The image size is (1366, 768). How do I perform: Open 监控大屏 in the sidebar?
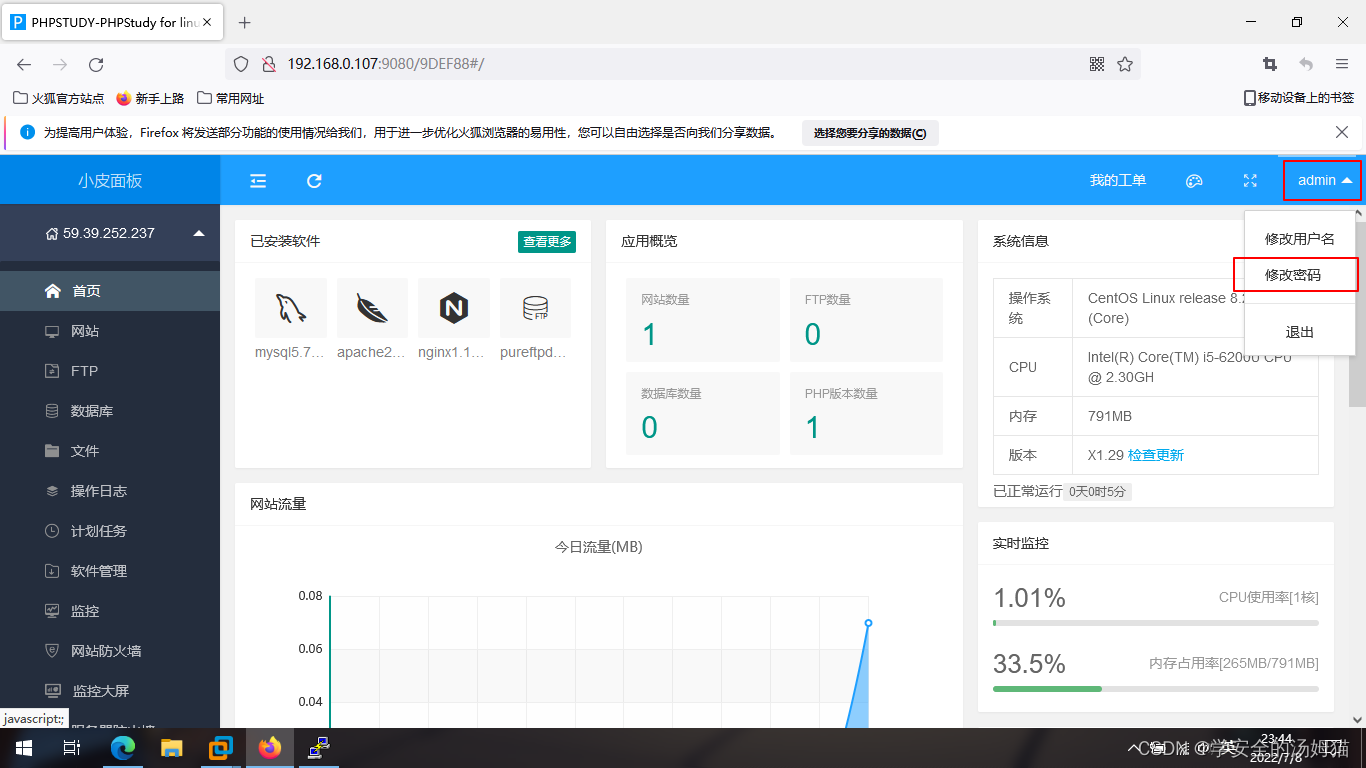110,691
